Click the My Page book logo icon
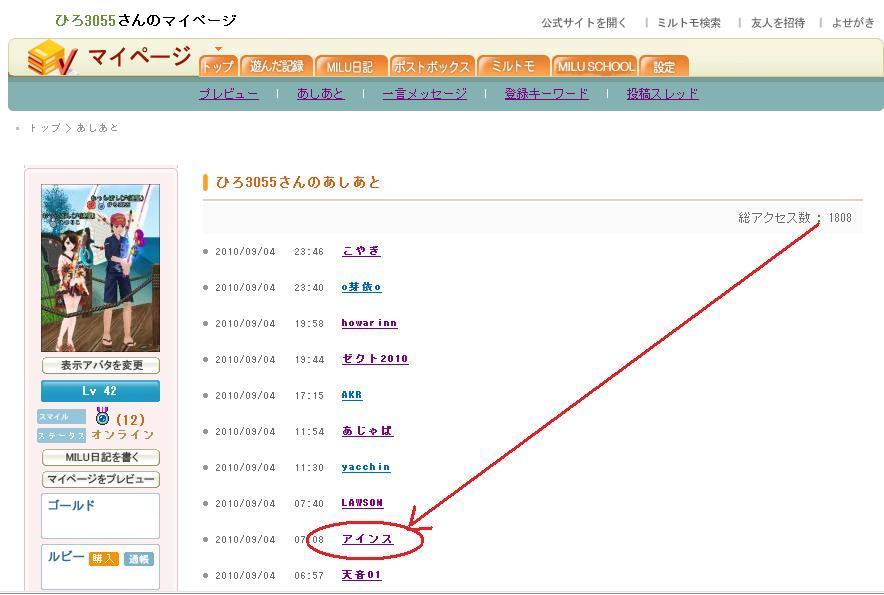 pos(53,58)
